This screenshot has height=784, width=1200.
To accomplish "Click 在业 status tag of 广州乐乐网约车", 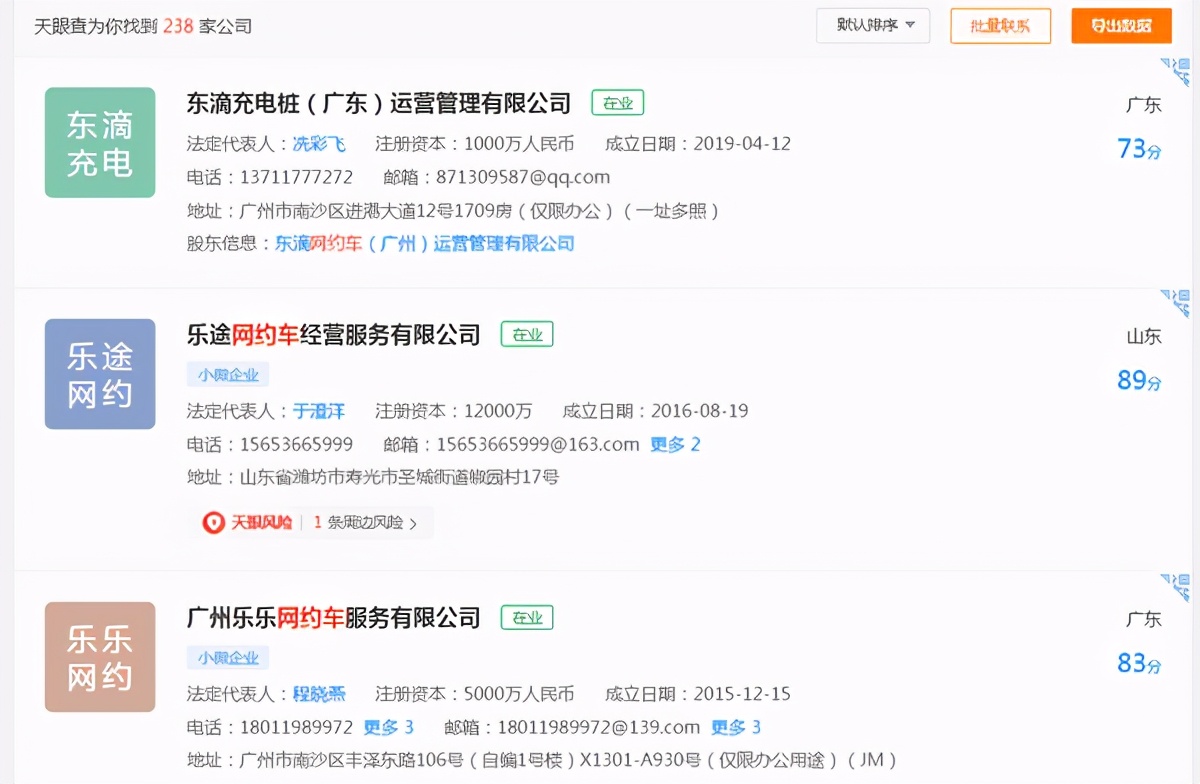I will click(x=527, y=618).
